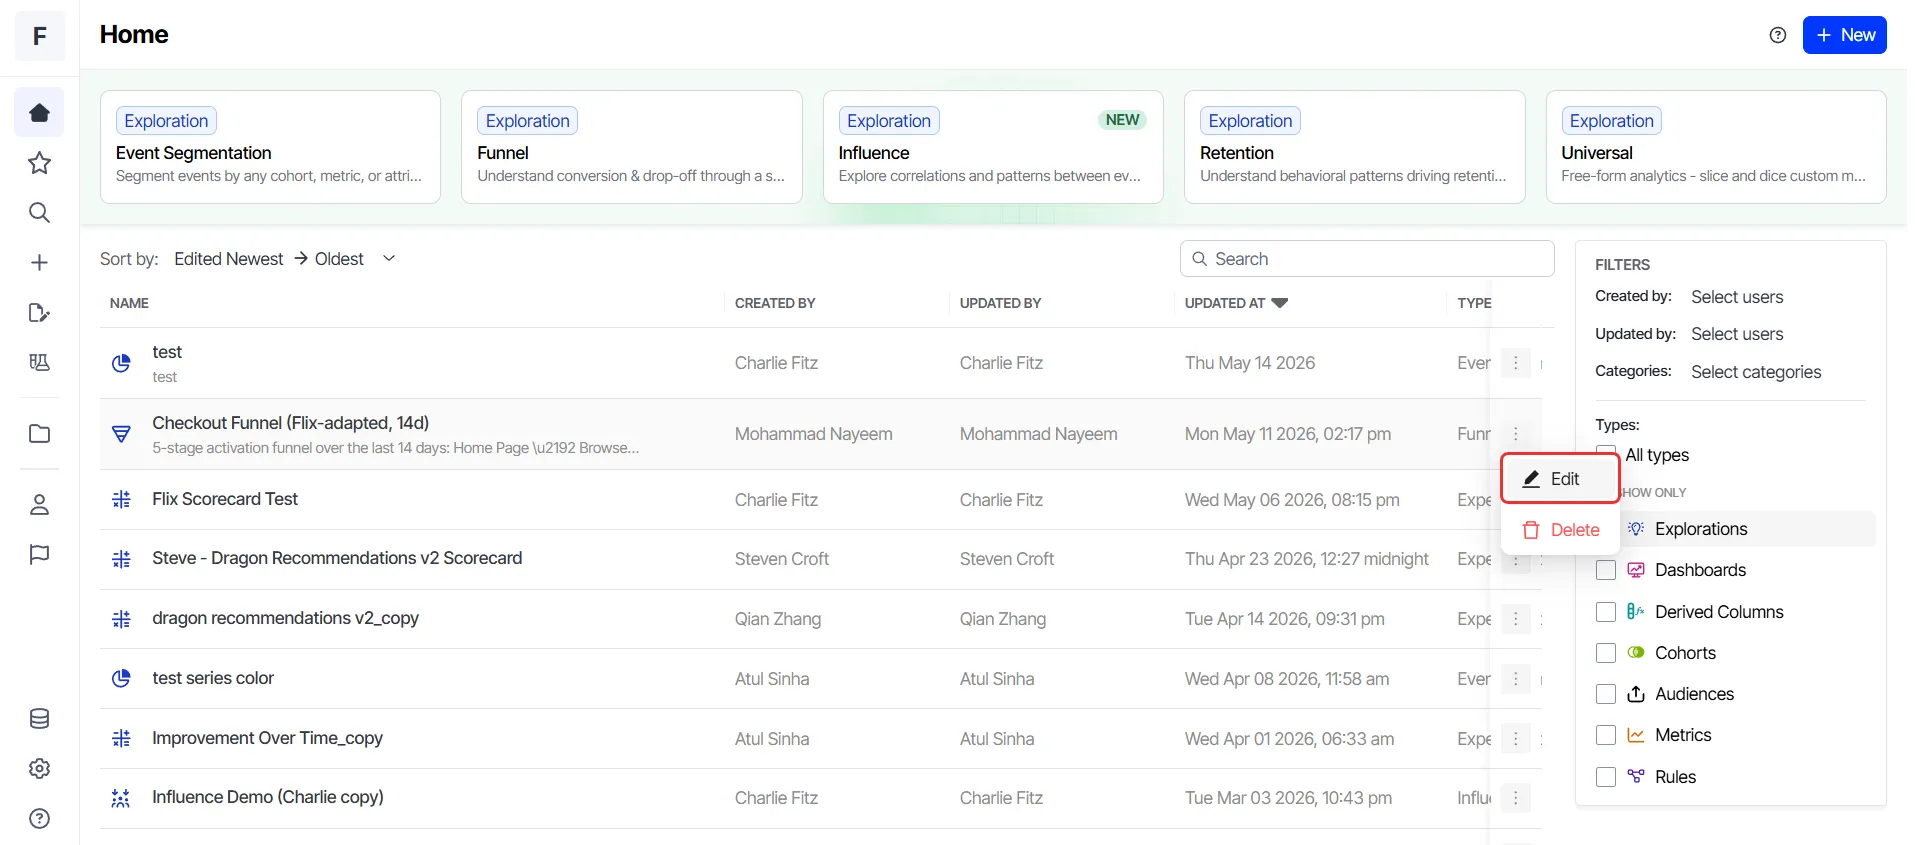This screenshot has width=1915, height=845.
Task: Open the Funnel exploration card
Action: [x=632, y=147]
